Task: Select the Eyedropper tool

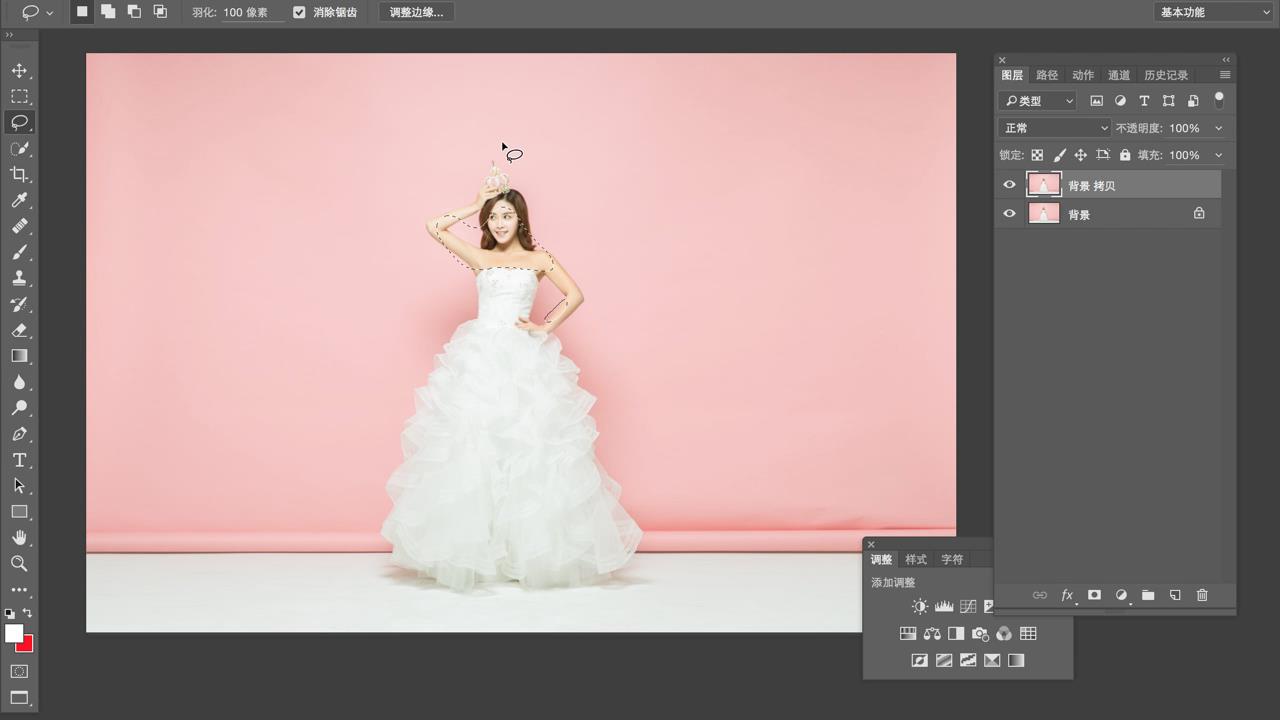Action: pyautogui.click(x=19, y=201)
